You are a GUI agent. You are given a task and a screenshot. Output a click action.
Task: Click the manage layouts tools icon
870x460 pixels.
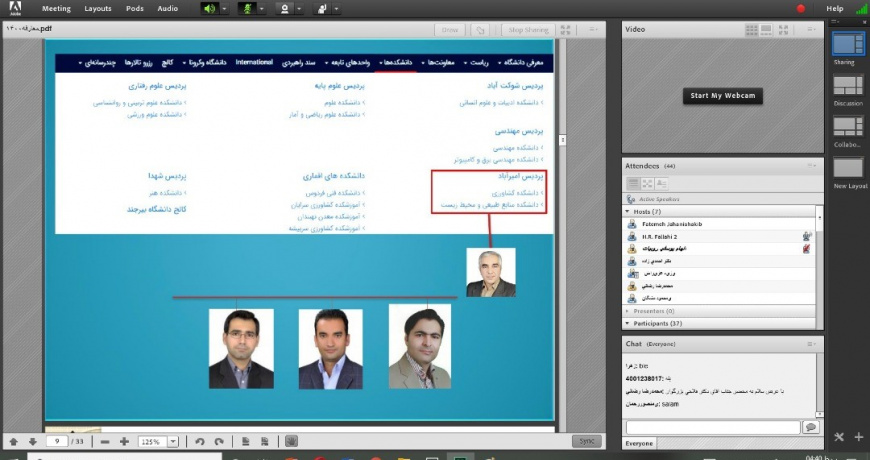tap(839, 437)
